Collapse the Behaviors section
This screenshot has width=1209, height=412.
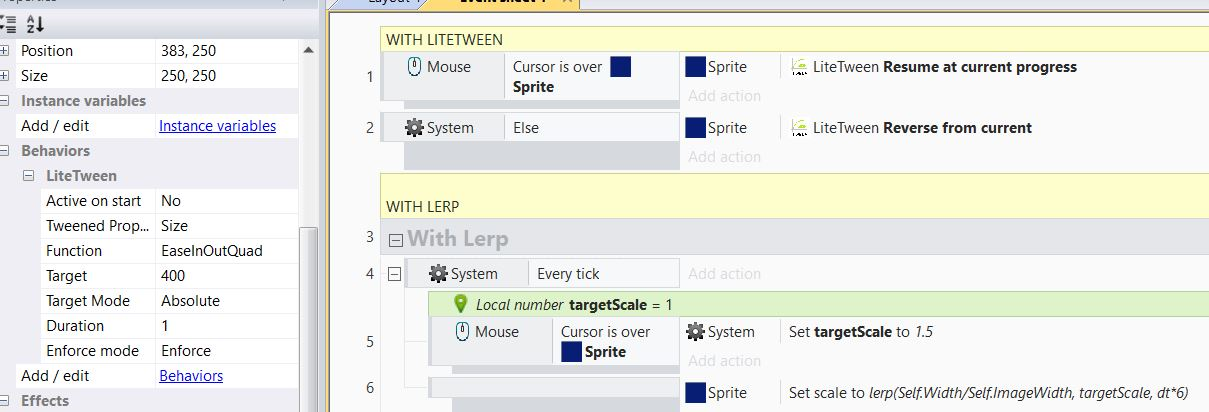click(6, 151)
